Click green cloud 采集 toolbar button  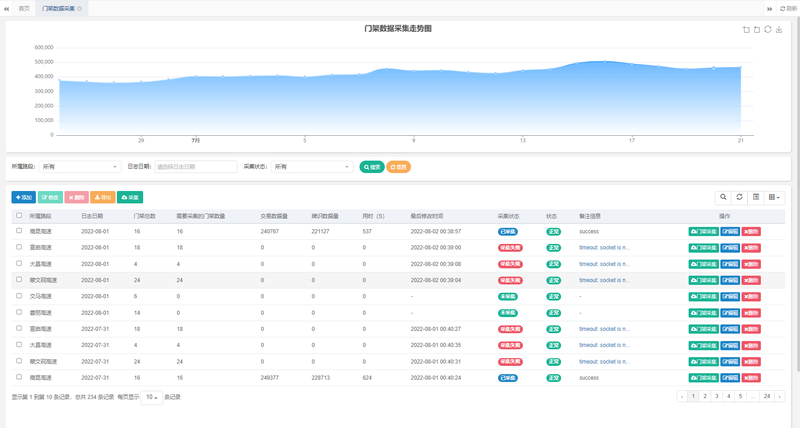[130, 197]
